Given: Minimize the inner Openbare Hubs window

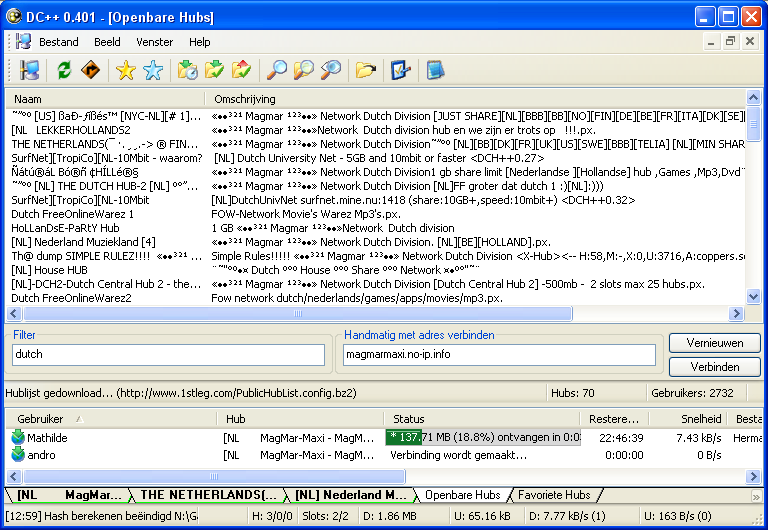Looking at the screenshot, I should (711, 42).
